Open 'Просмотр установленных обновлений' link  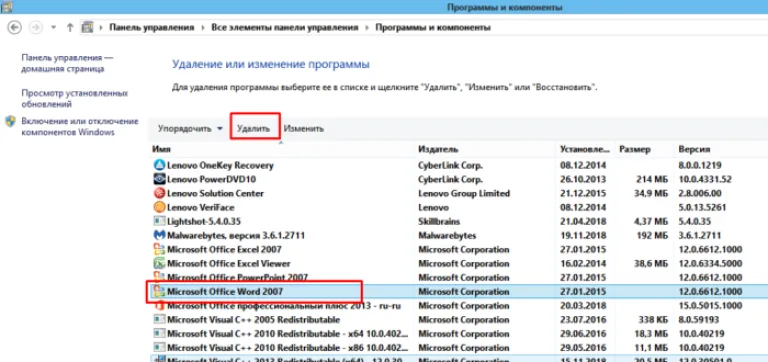tap(74, 98)
